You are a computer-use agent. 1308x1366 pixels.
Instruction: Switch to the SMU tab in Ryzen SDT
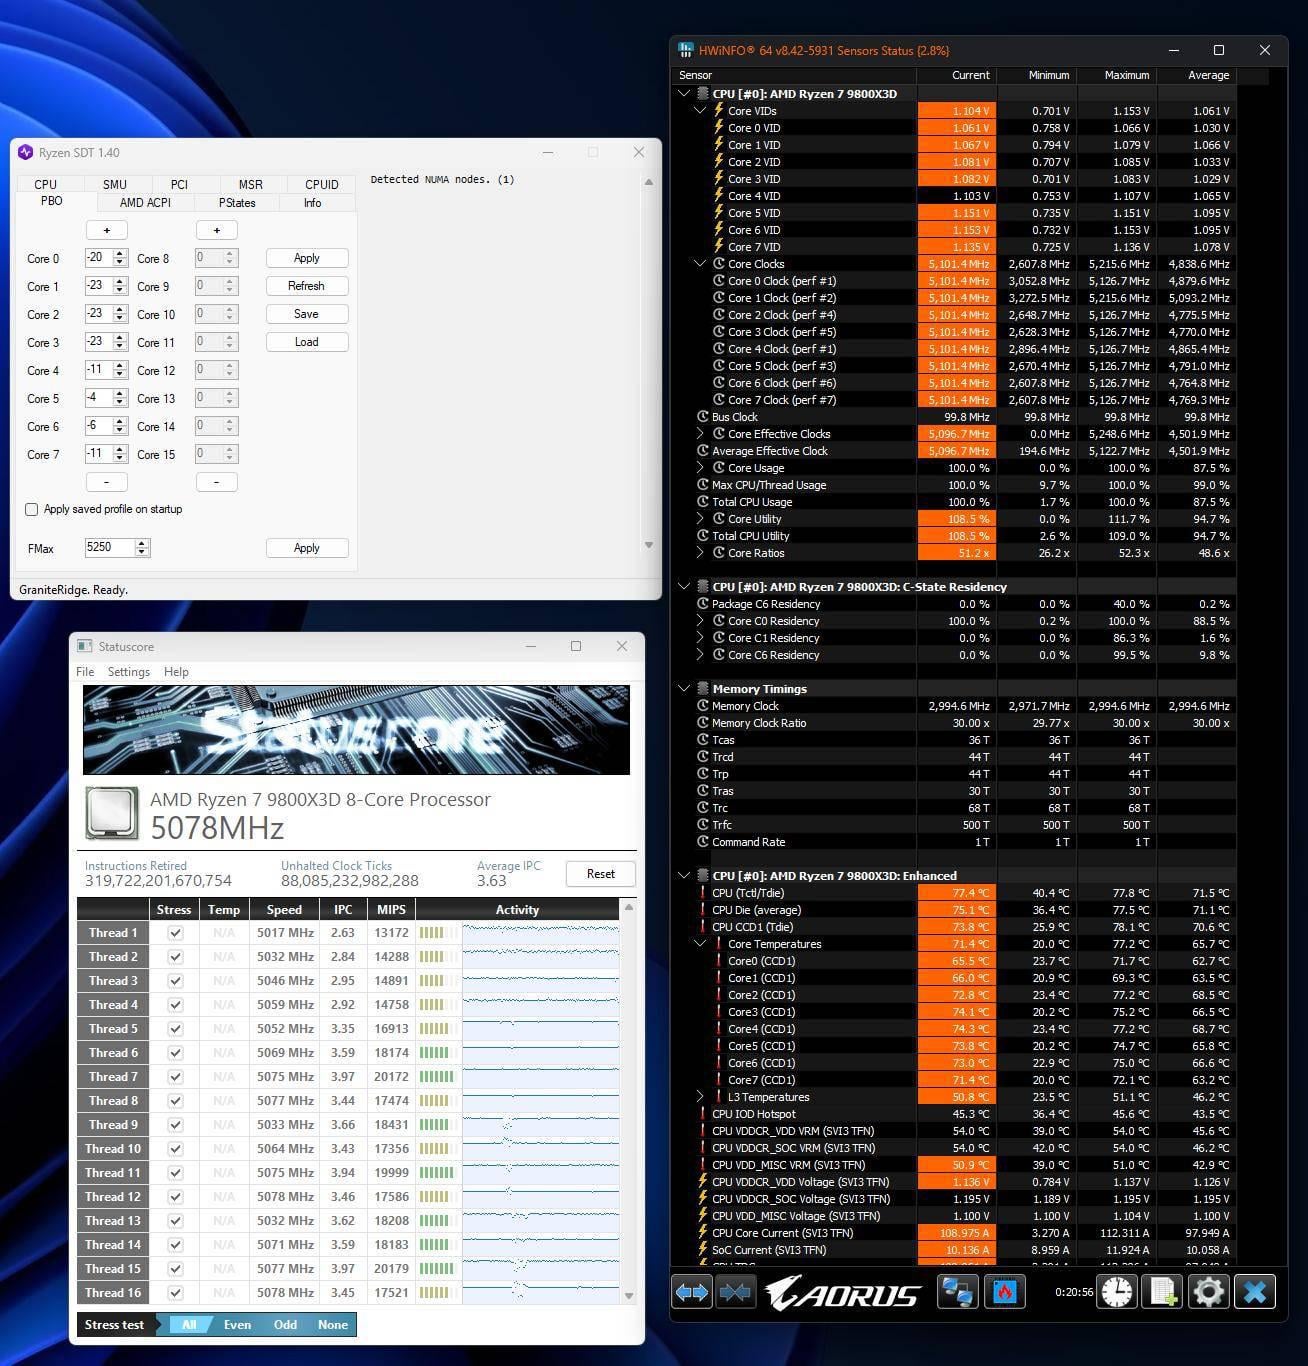[114, 184]
